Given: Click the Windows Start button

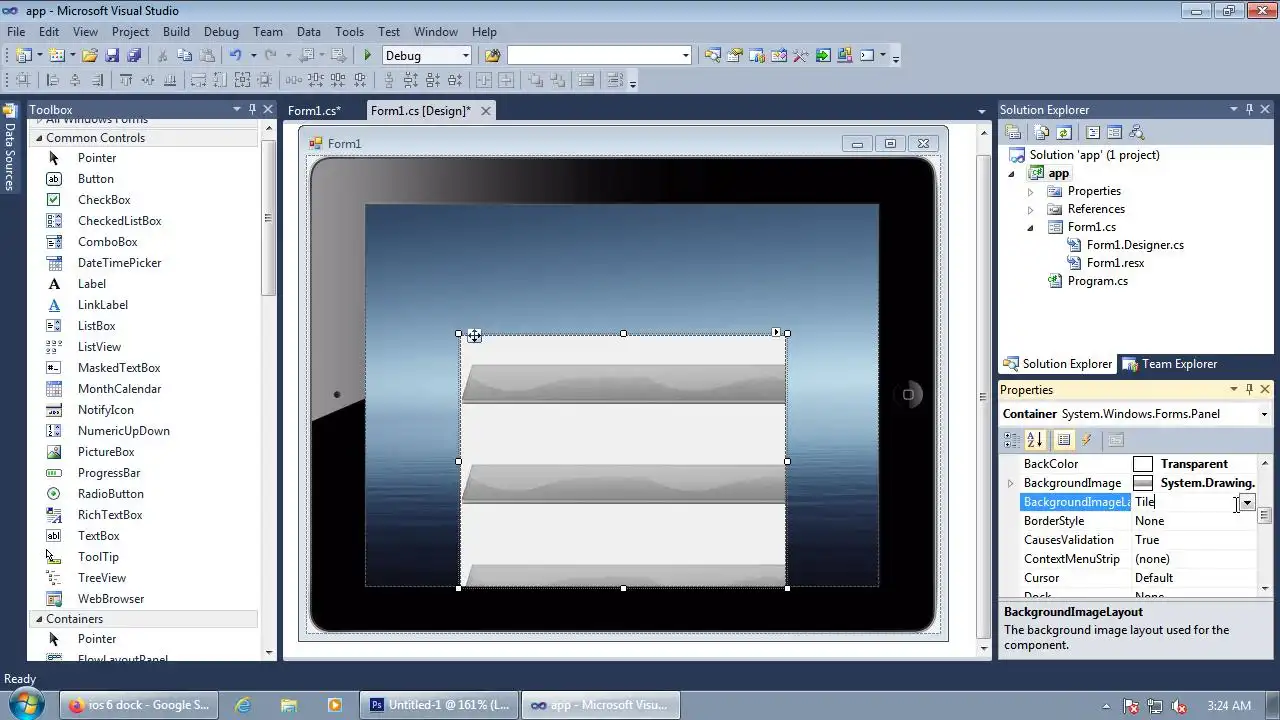Looking at the screenshot, I should pyautogui.click(x=24, y=704).
